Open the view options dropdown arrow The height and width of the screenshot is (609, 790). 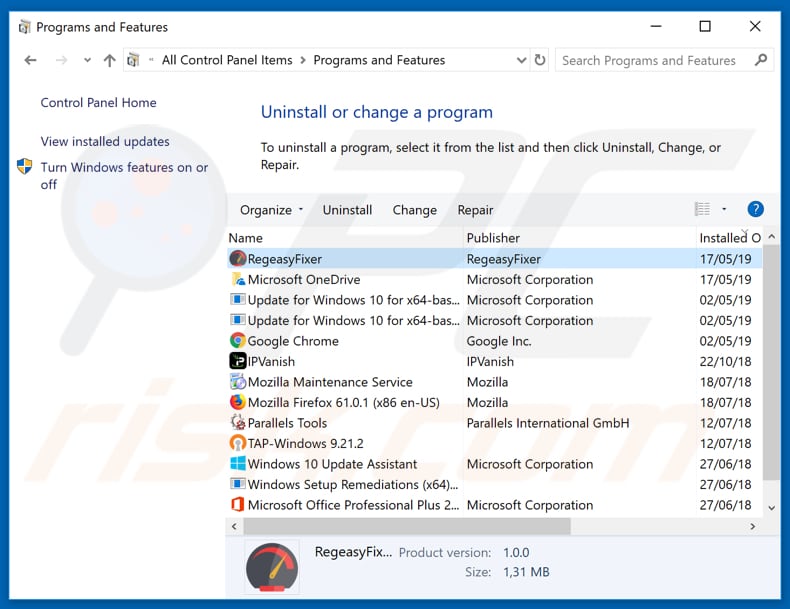(x=724, y=209)
